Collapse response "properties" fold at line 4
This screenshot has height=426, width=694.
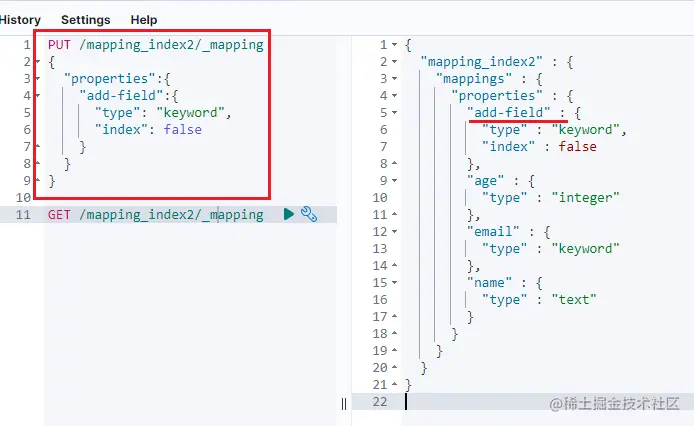pyautogui.click(x=394, y=95)
